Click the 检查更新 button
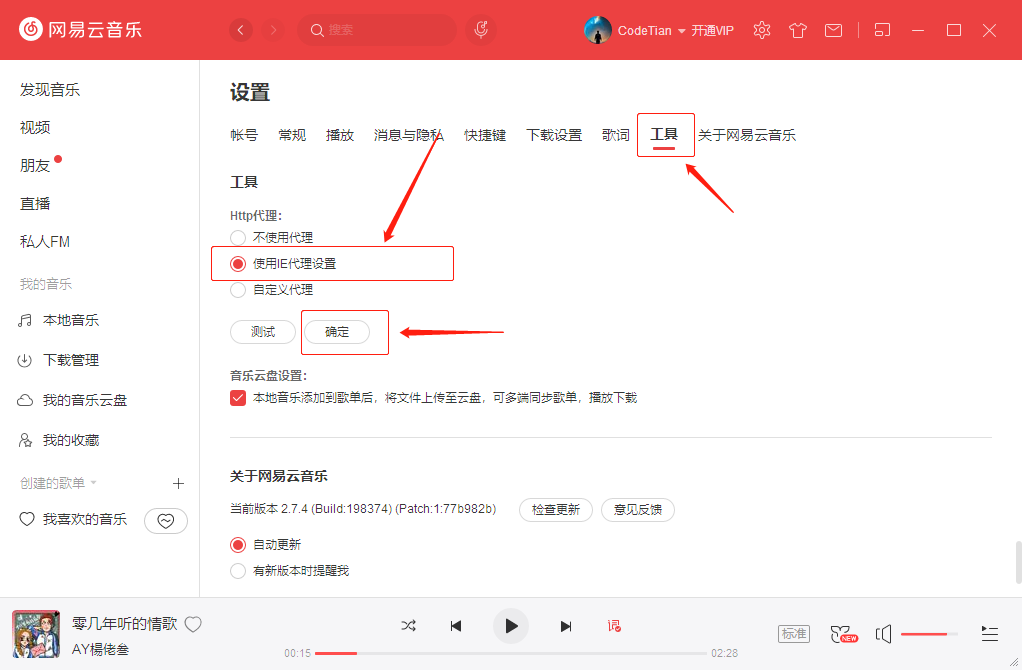The height and width of the screenshot is (670, 1022). pyautogui.click(x=556, y=510)
